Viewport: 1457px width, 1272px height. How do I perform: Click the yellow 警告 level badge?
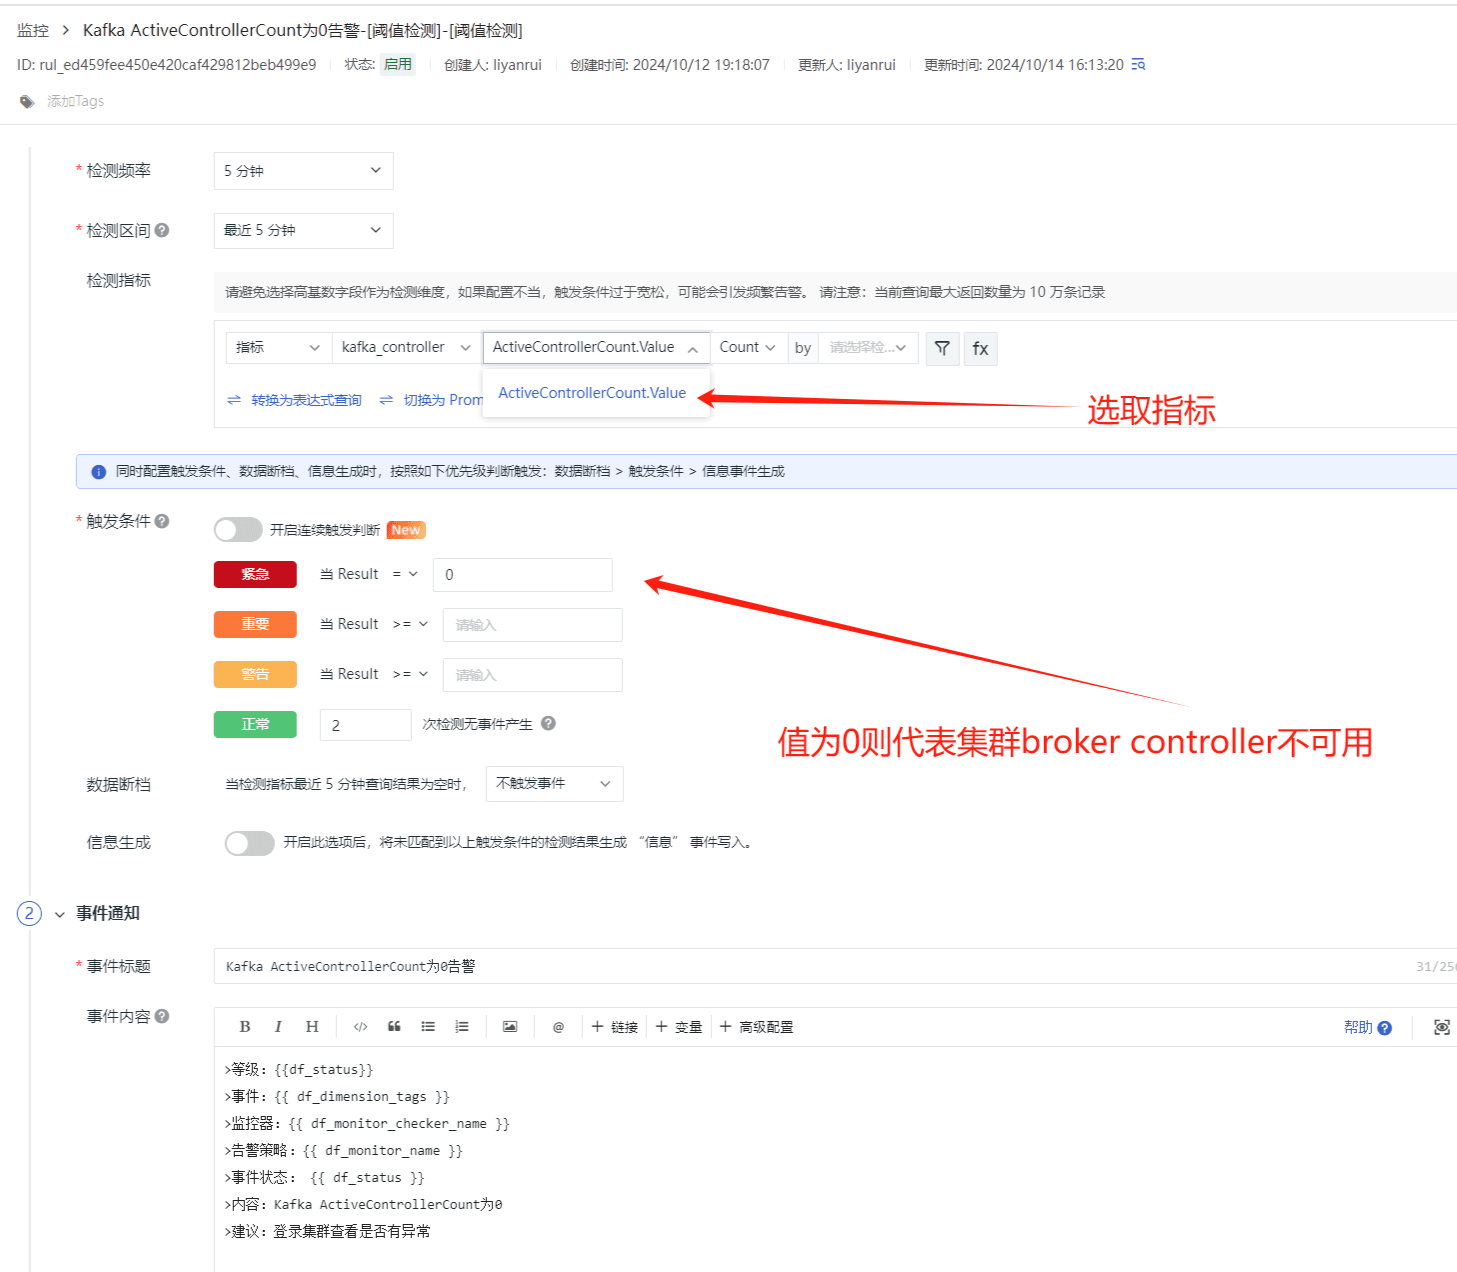click(255, 674)
